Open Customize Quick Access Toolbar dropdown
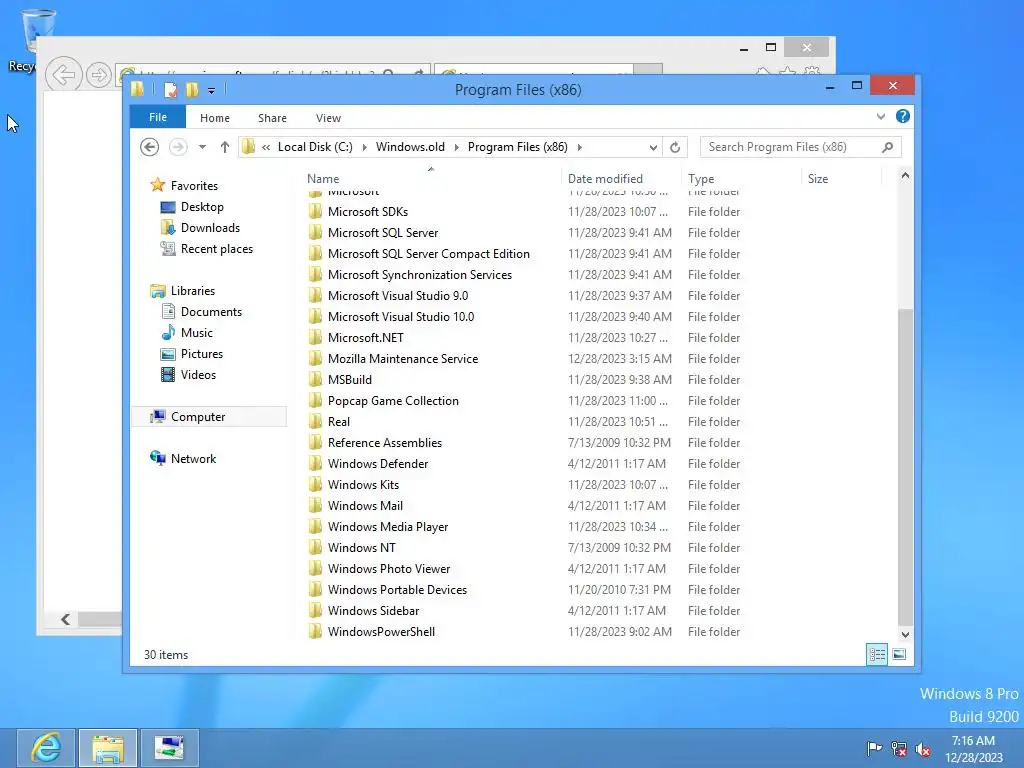The image size is (1024, 768). click(212, 91)
